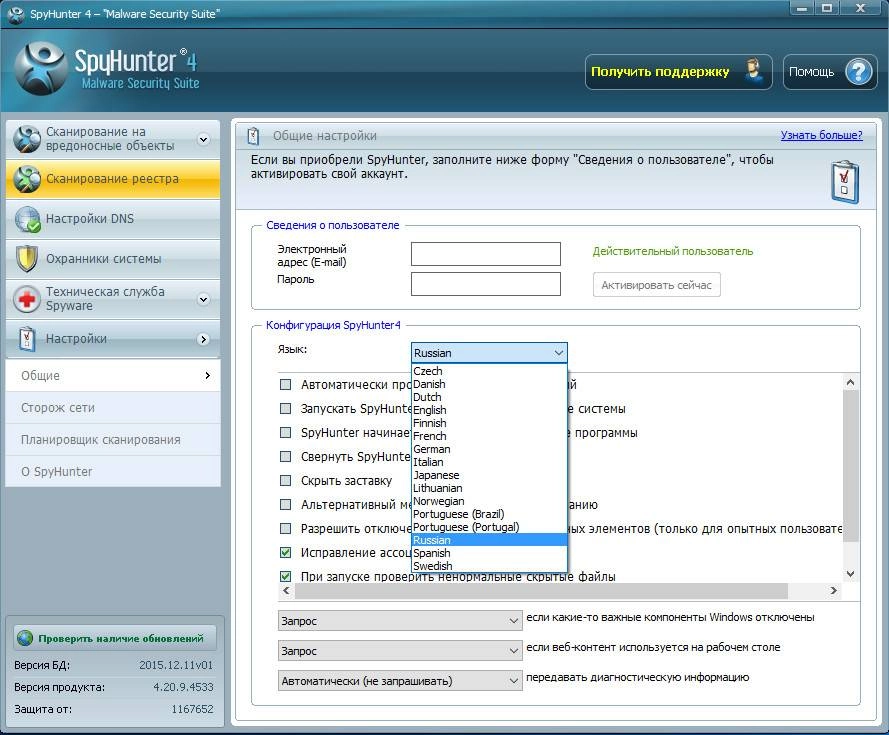Select Dutch in the language list
The image size is (889, 735).
coord(489,397)
